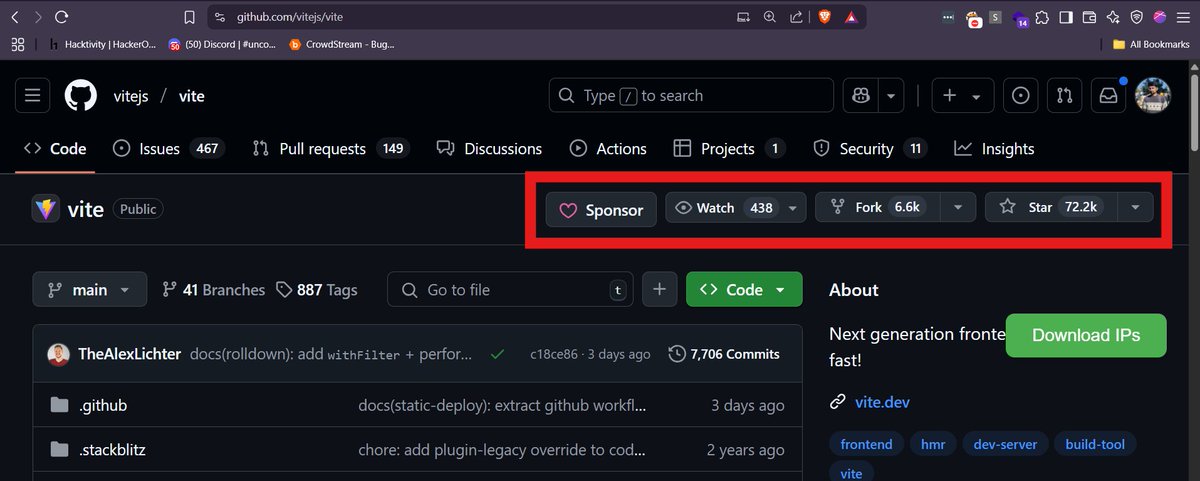Click the frontend topic tag
The width and height of the screenshot is (1200, 481).
pyautogui.click(x=866, y=444)
